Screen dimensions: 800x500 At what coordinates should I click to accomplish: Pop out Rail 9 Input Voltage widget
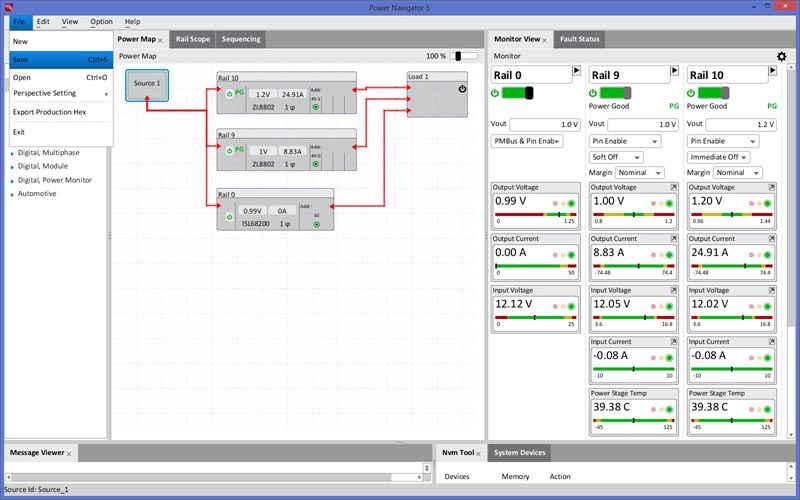point(674,290)
